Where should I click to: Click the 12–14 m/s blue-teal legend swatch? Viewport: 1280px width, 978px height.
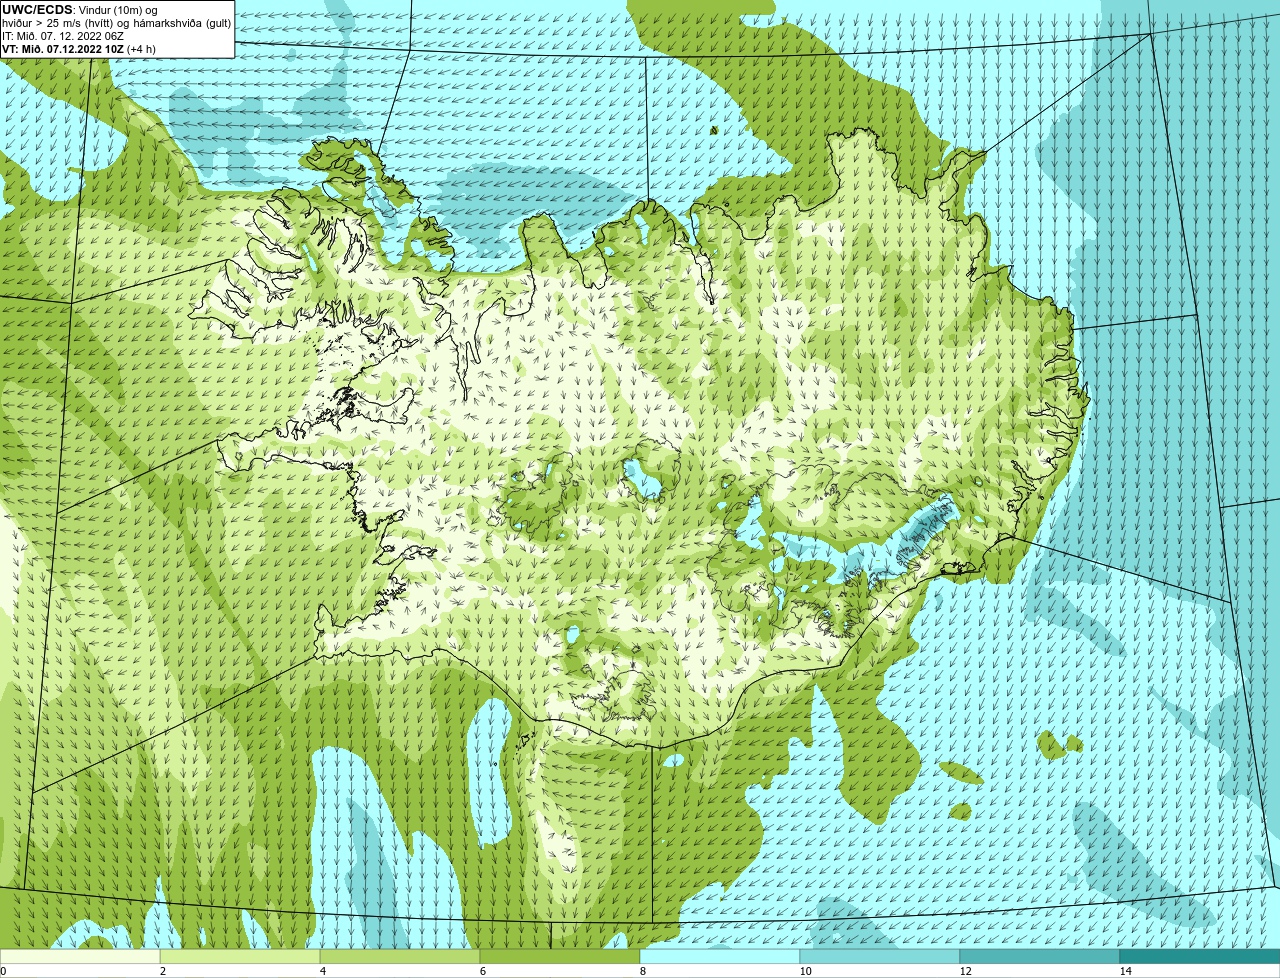click(1040, 956)
